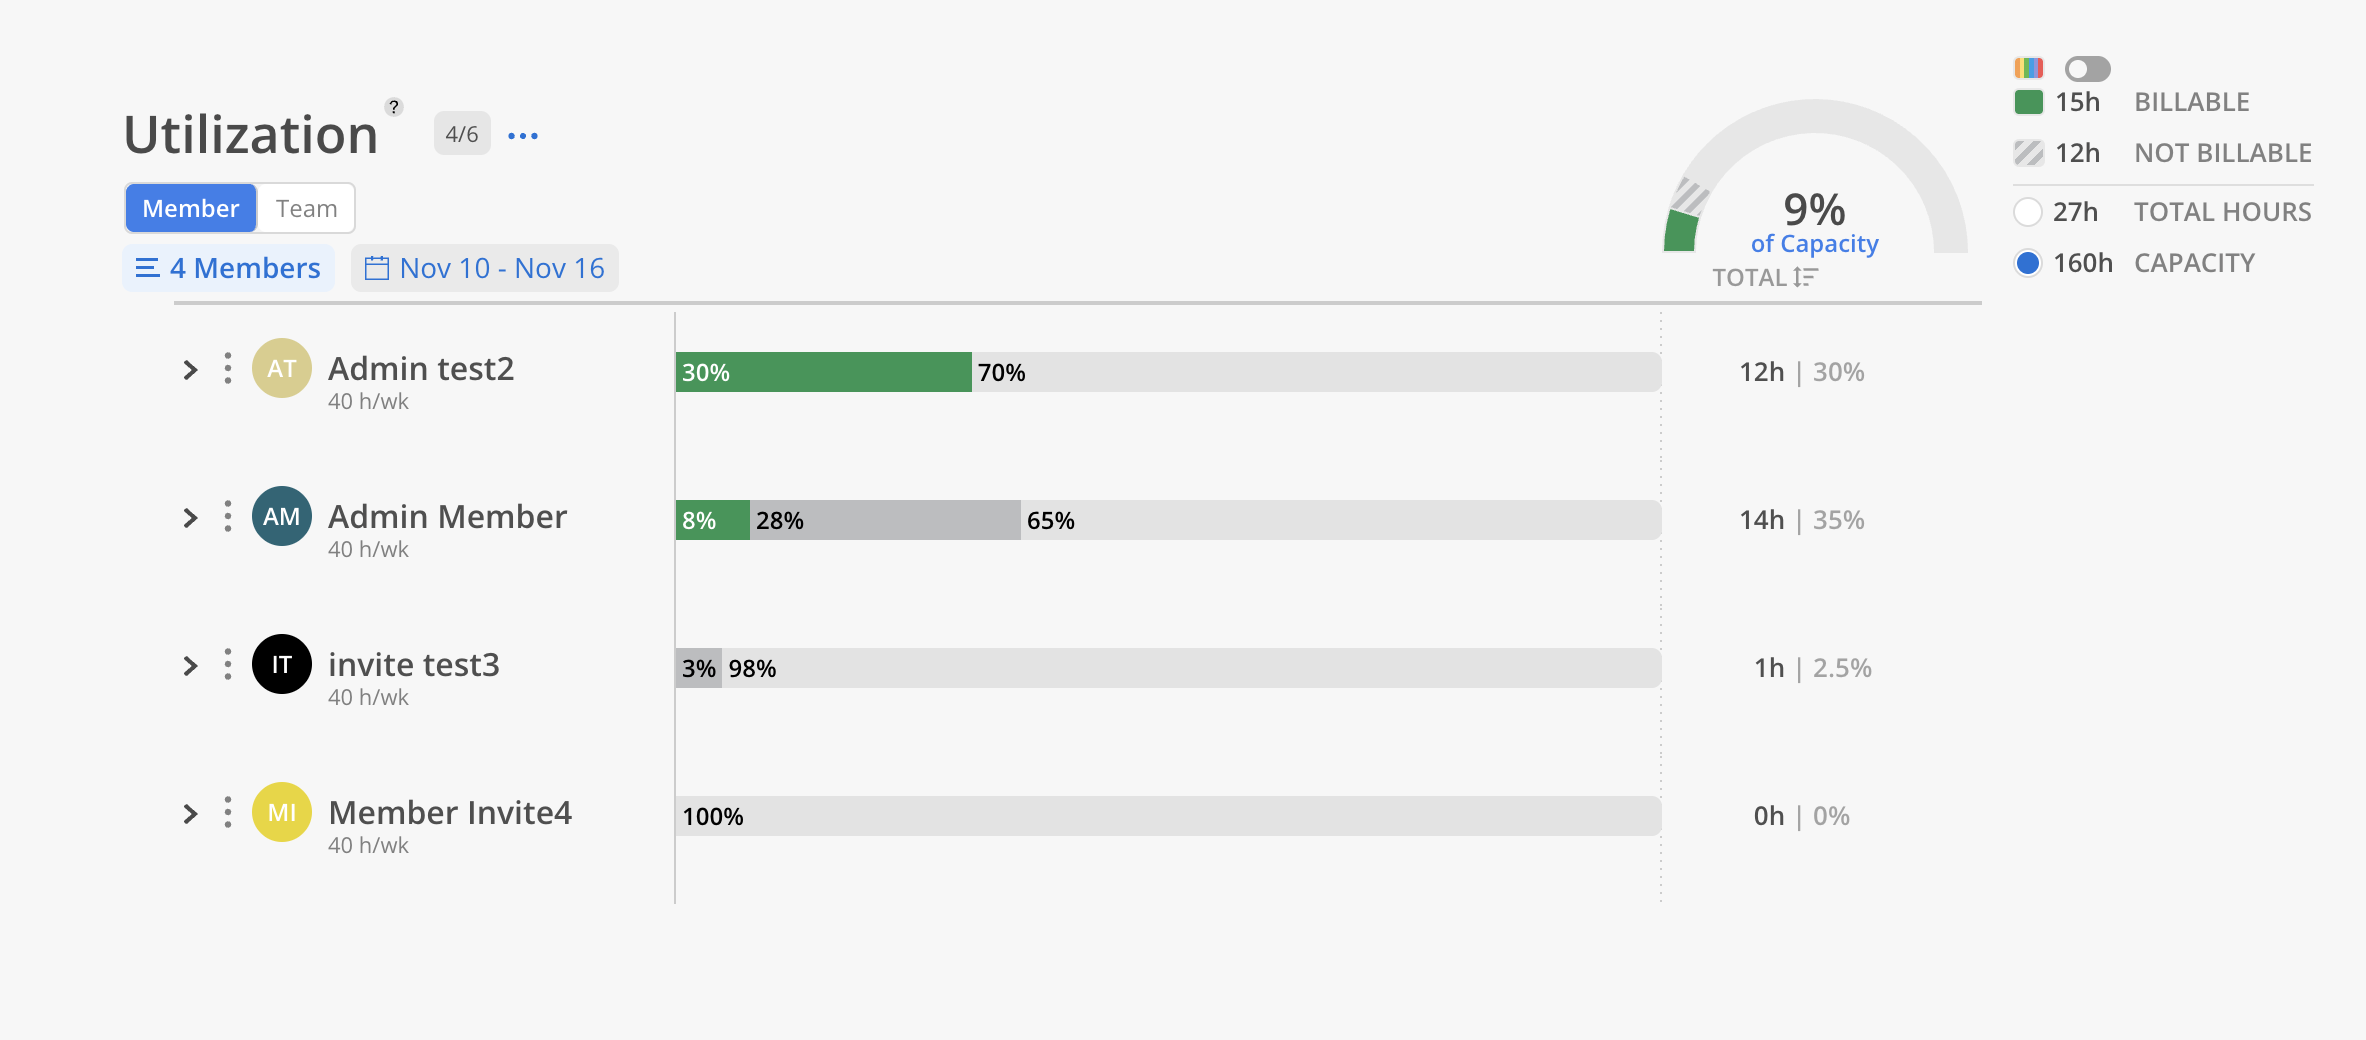Open the Nov 10 - Nov 16 date picker
The width and height of the screenshot is (2366, 1040).
tap(485, 268)
